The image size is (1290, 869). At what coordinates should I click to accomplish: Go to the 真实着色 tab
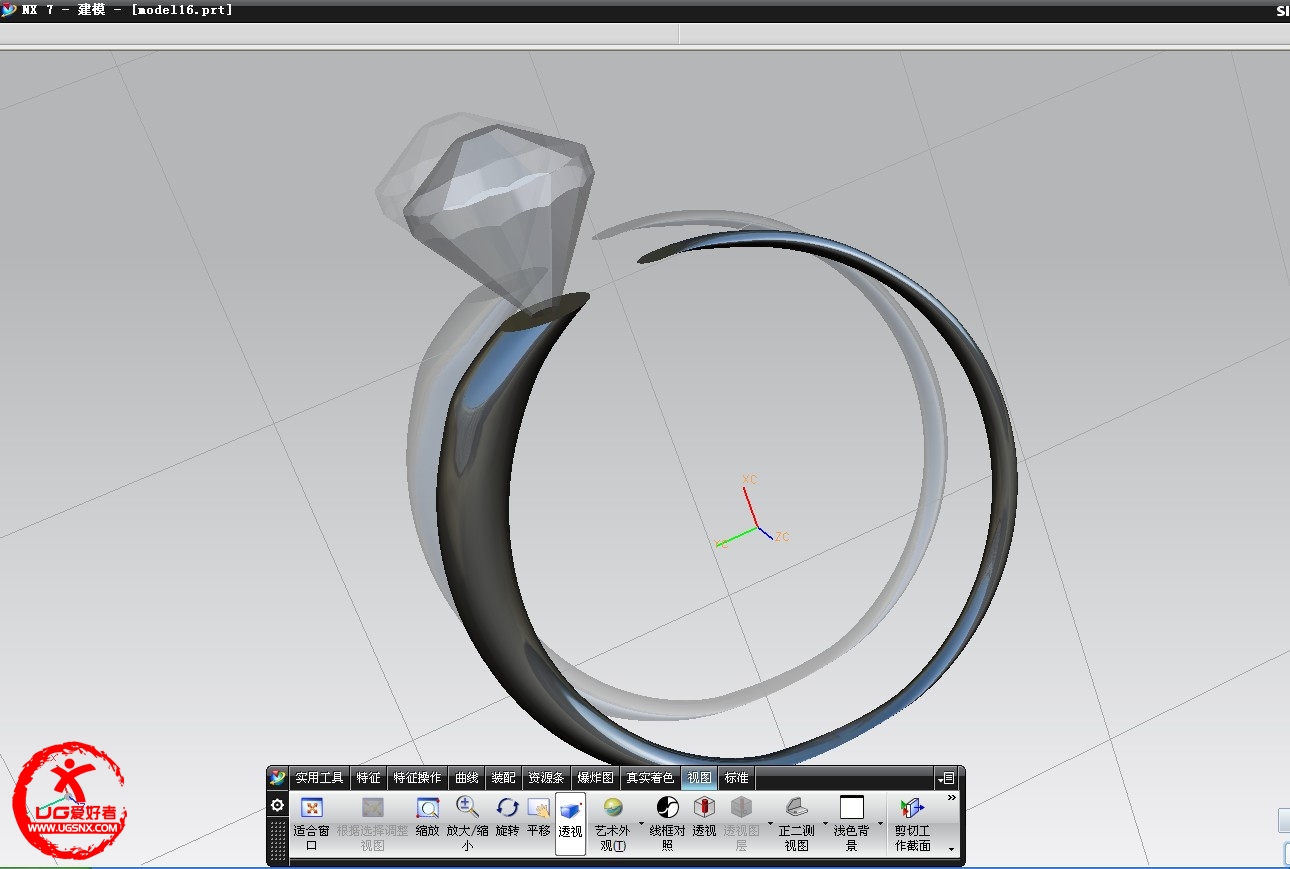pyautogui.click(x=650, y=778)
